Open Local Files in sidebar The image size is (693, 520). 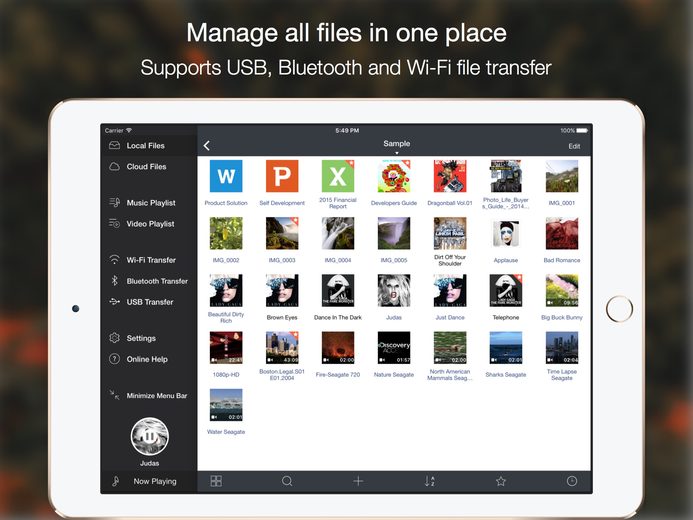coord(149,145)
